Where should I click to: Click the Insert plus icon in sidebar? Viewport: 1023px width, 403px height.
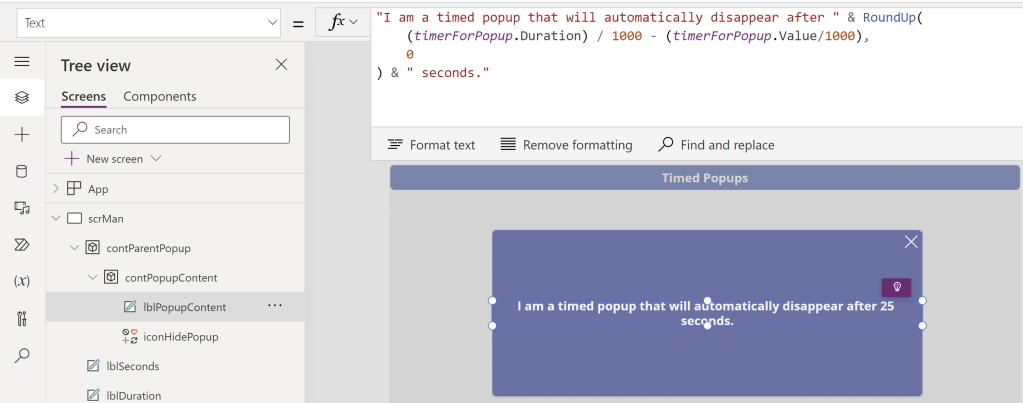click(22, 134)
